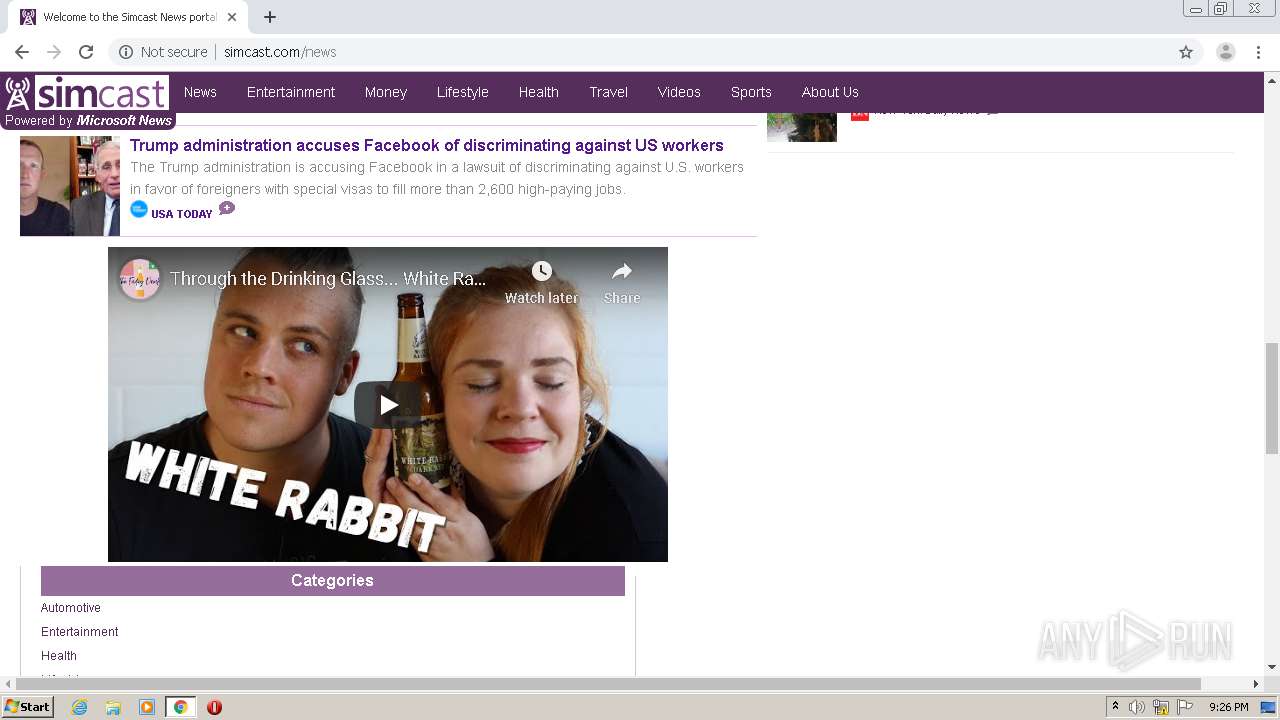The image size is (1280, 720).
Task: Click the page scroll-up arrow
Action: click(x=1272, y=79)
